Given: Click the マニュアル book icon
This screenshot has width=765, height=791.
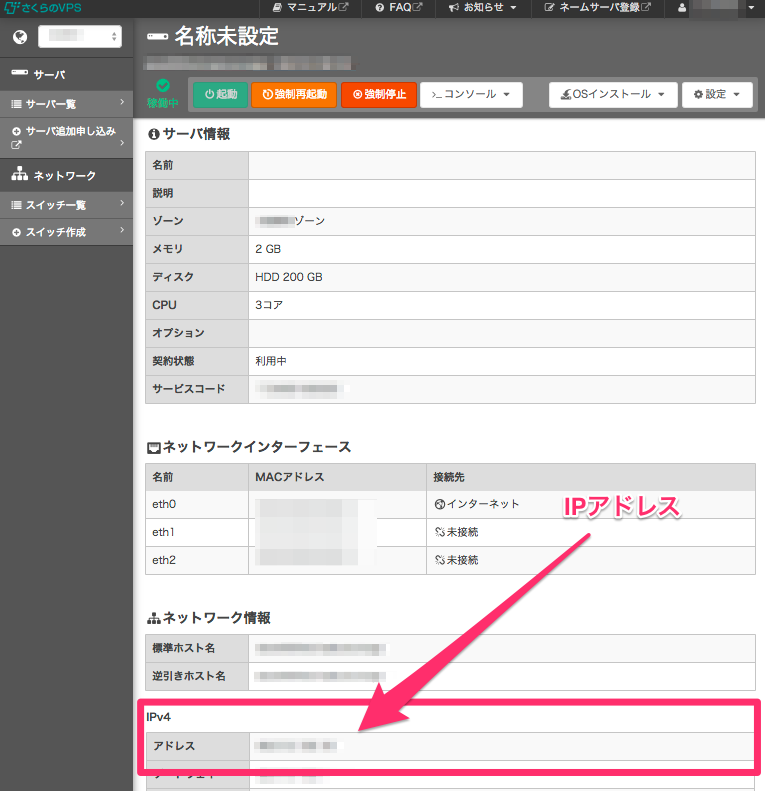Looking at the screenshot, I should 277,8.
